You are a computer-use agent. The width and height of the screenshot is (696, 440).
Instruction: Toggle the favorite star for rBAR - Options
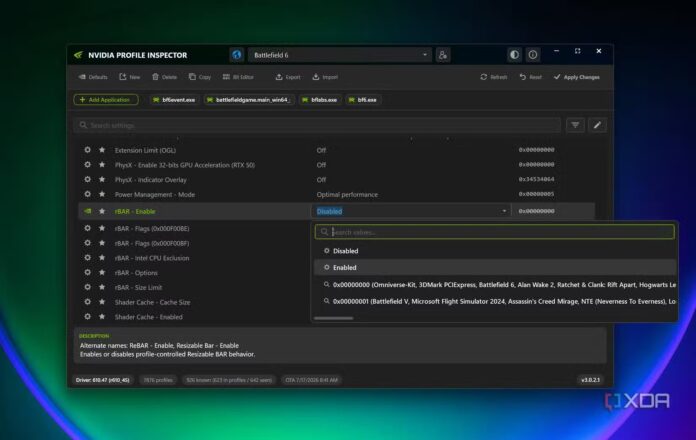pyautogui.click(x=102, y=272)
